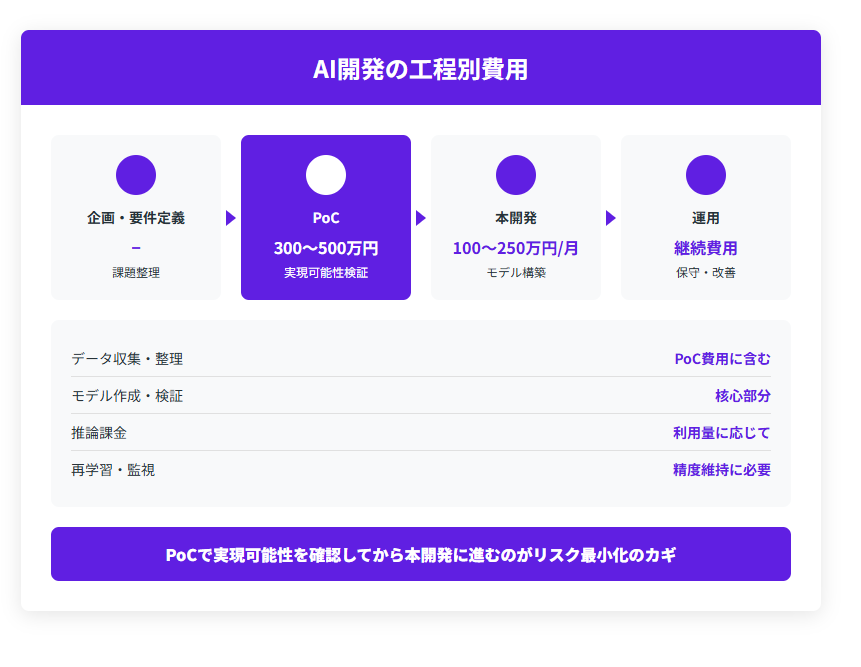Click the purple PoC risk-minimization banner

point(421,555)
